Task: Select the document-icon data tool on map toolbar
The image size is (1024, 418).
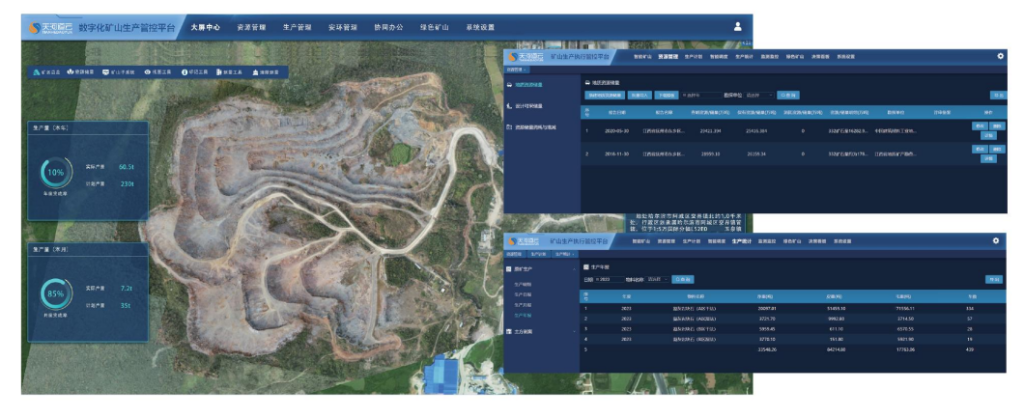Action: point(228,72)
